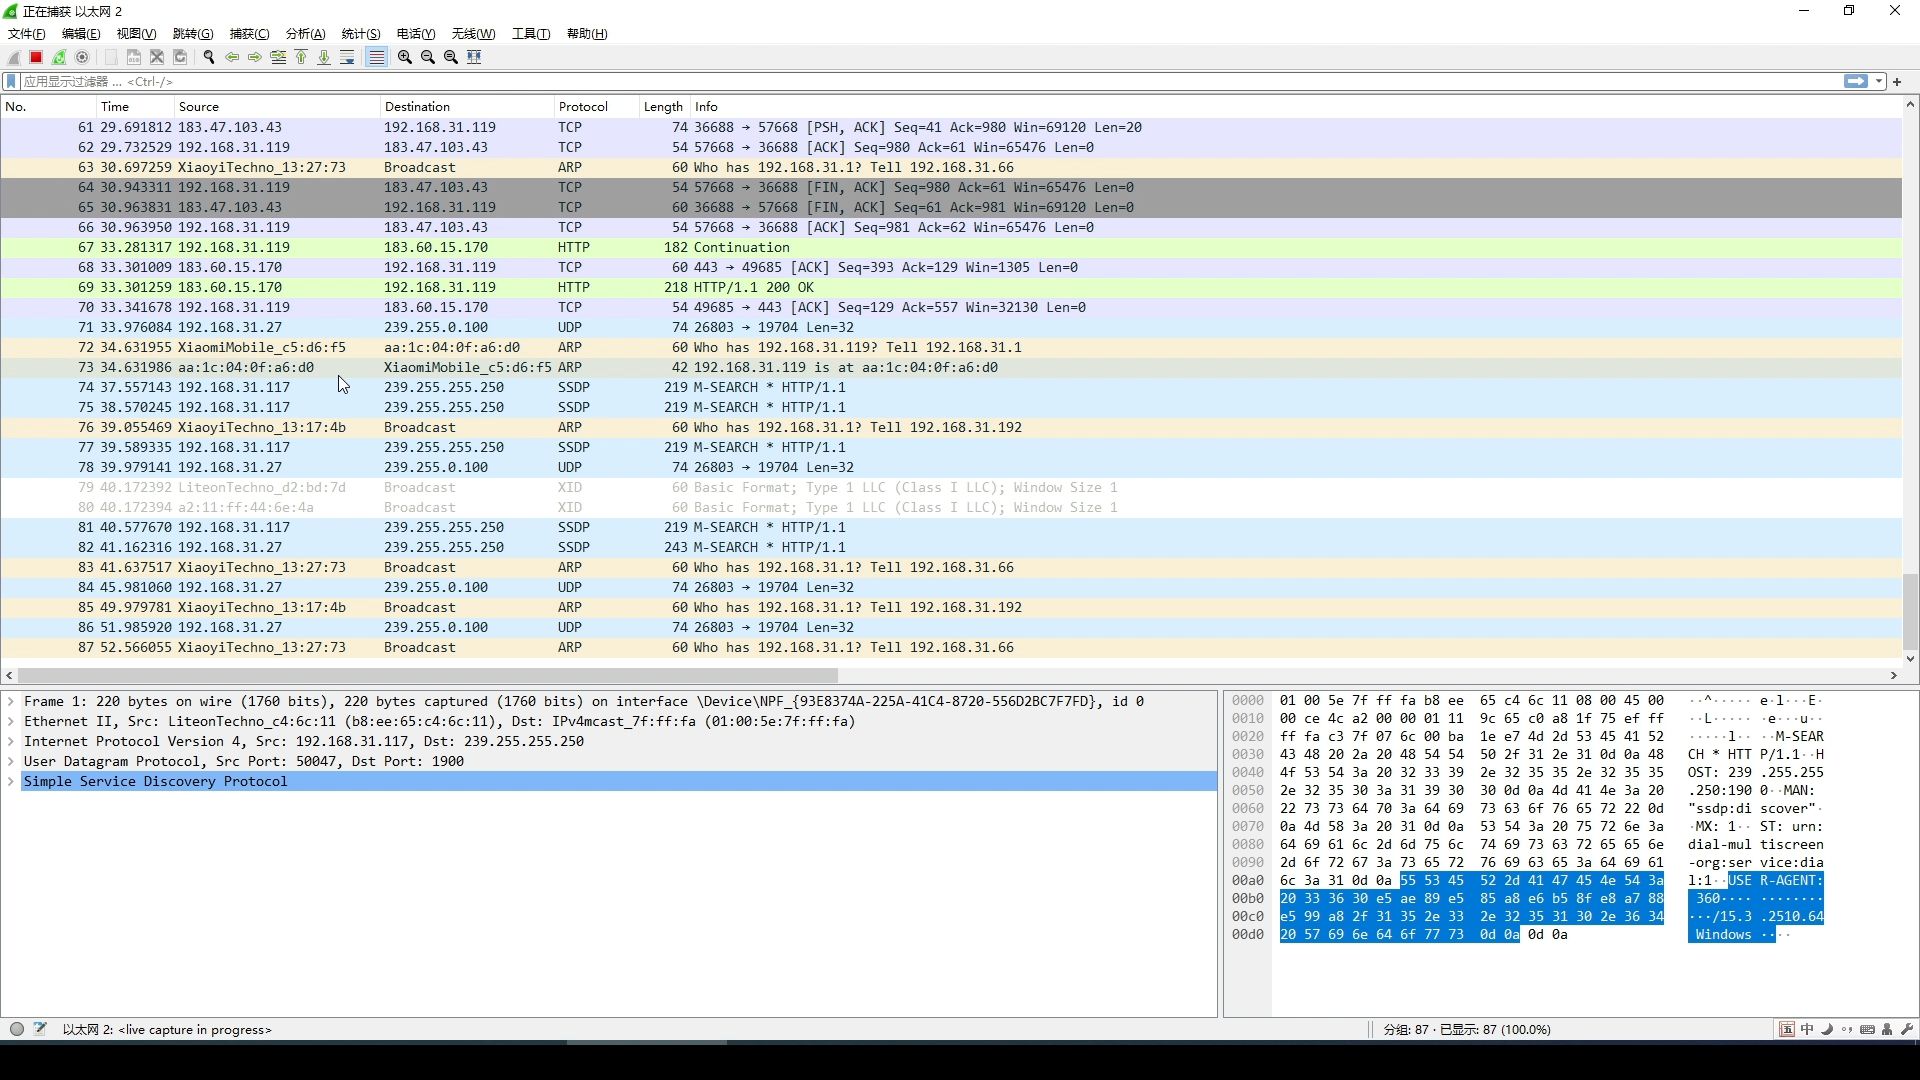Open display filter bookmarks

click(x=13, y=81)
